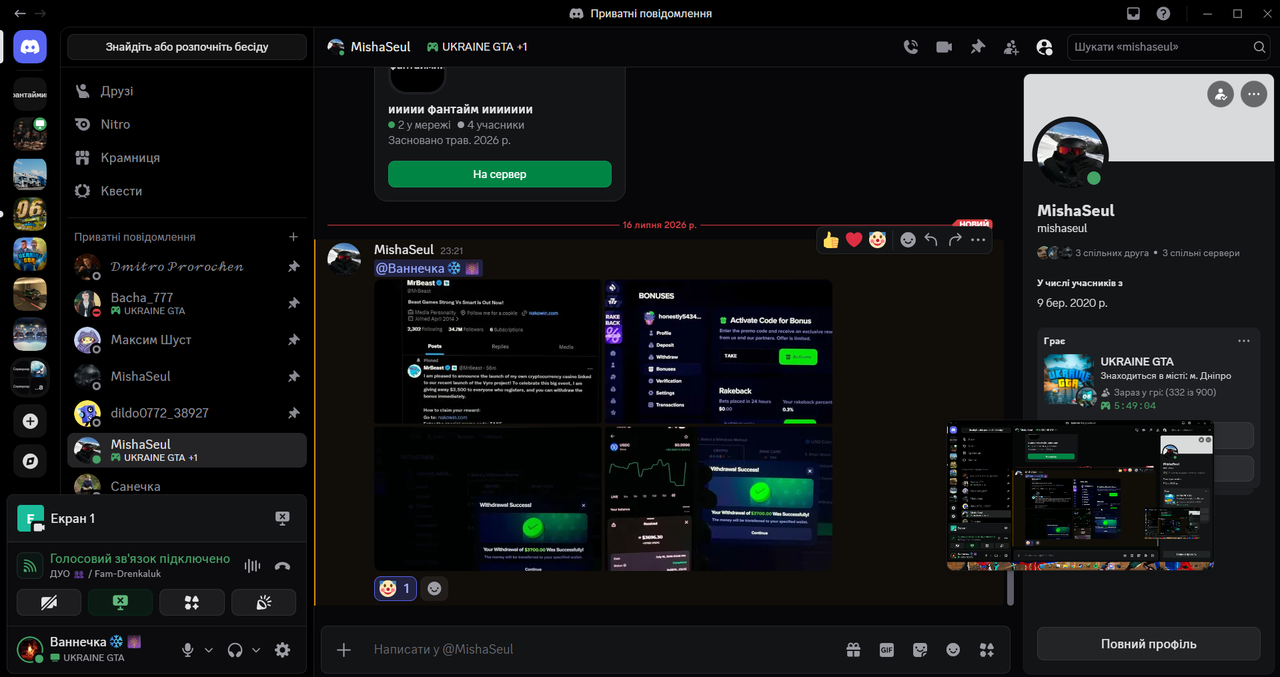Disconnect from voice call
The image size is (1280, 677).
[282, 566]
